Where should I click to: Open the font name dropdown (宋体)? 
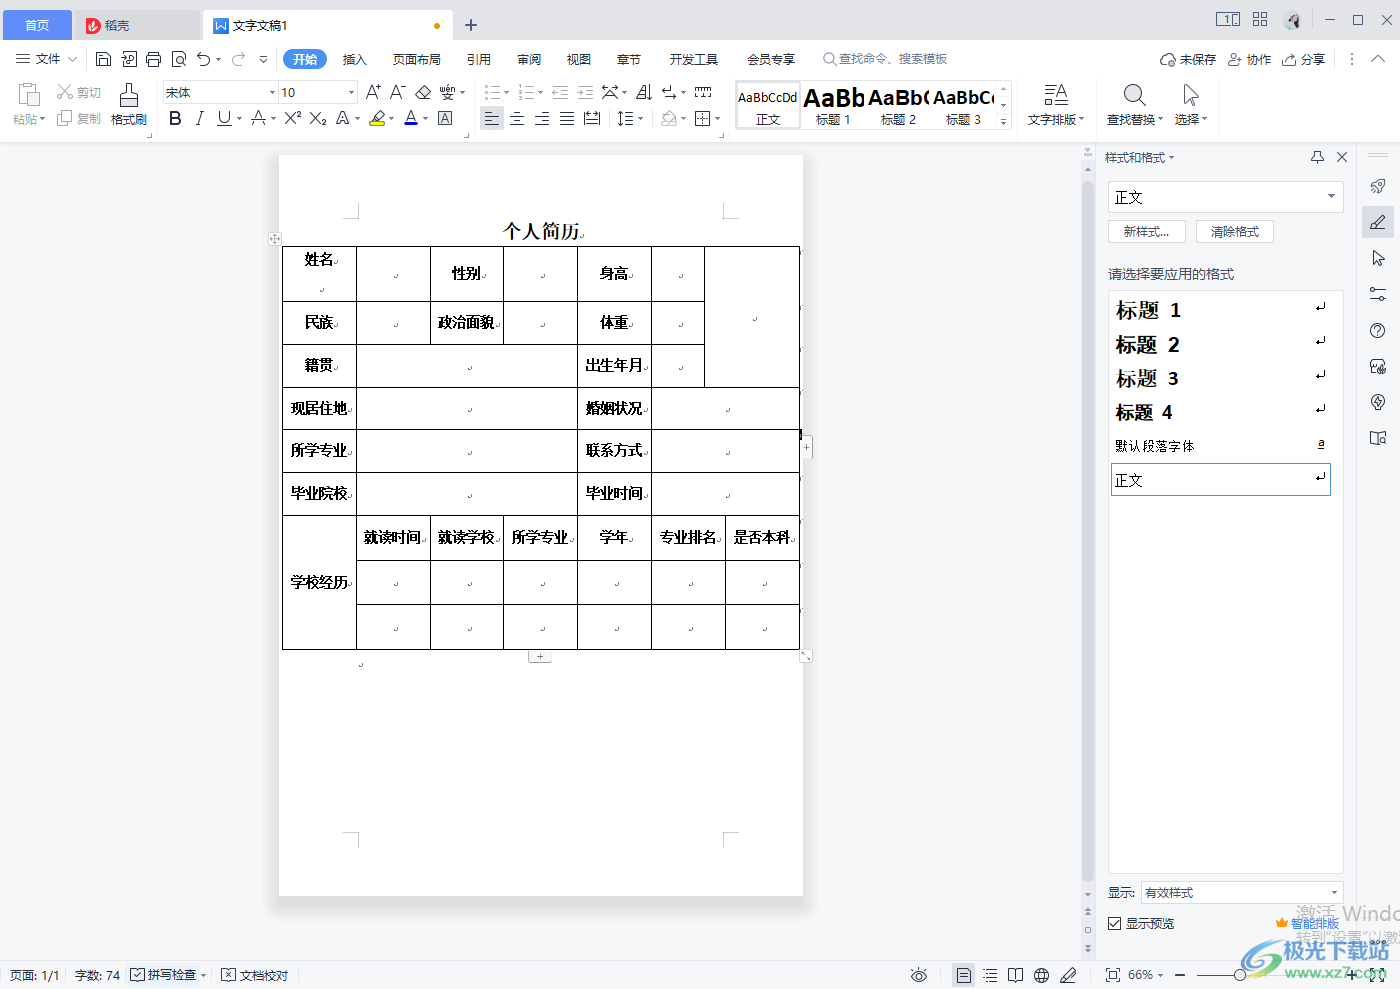pos(272,92)
